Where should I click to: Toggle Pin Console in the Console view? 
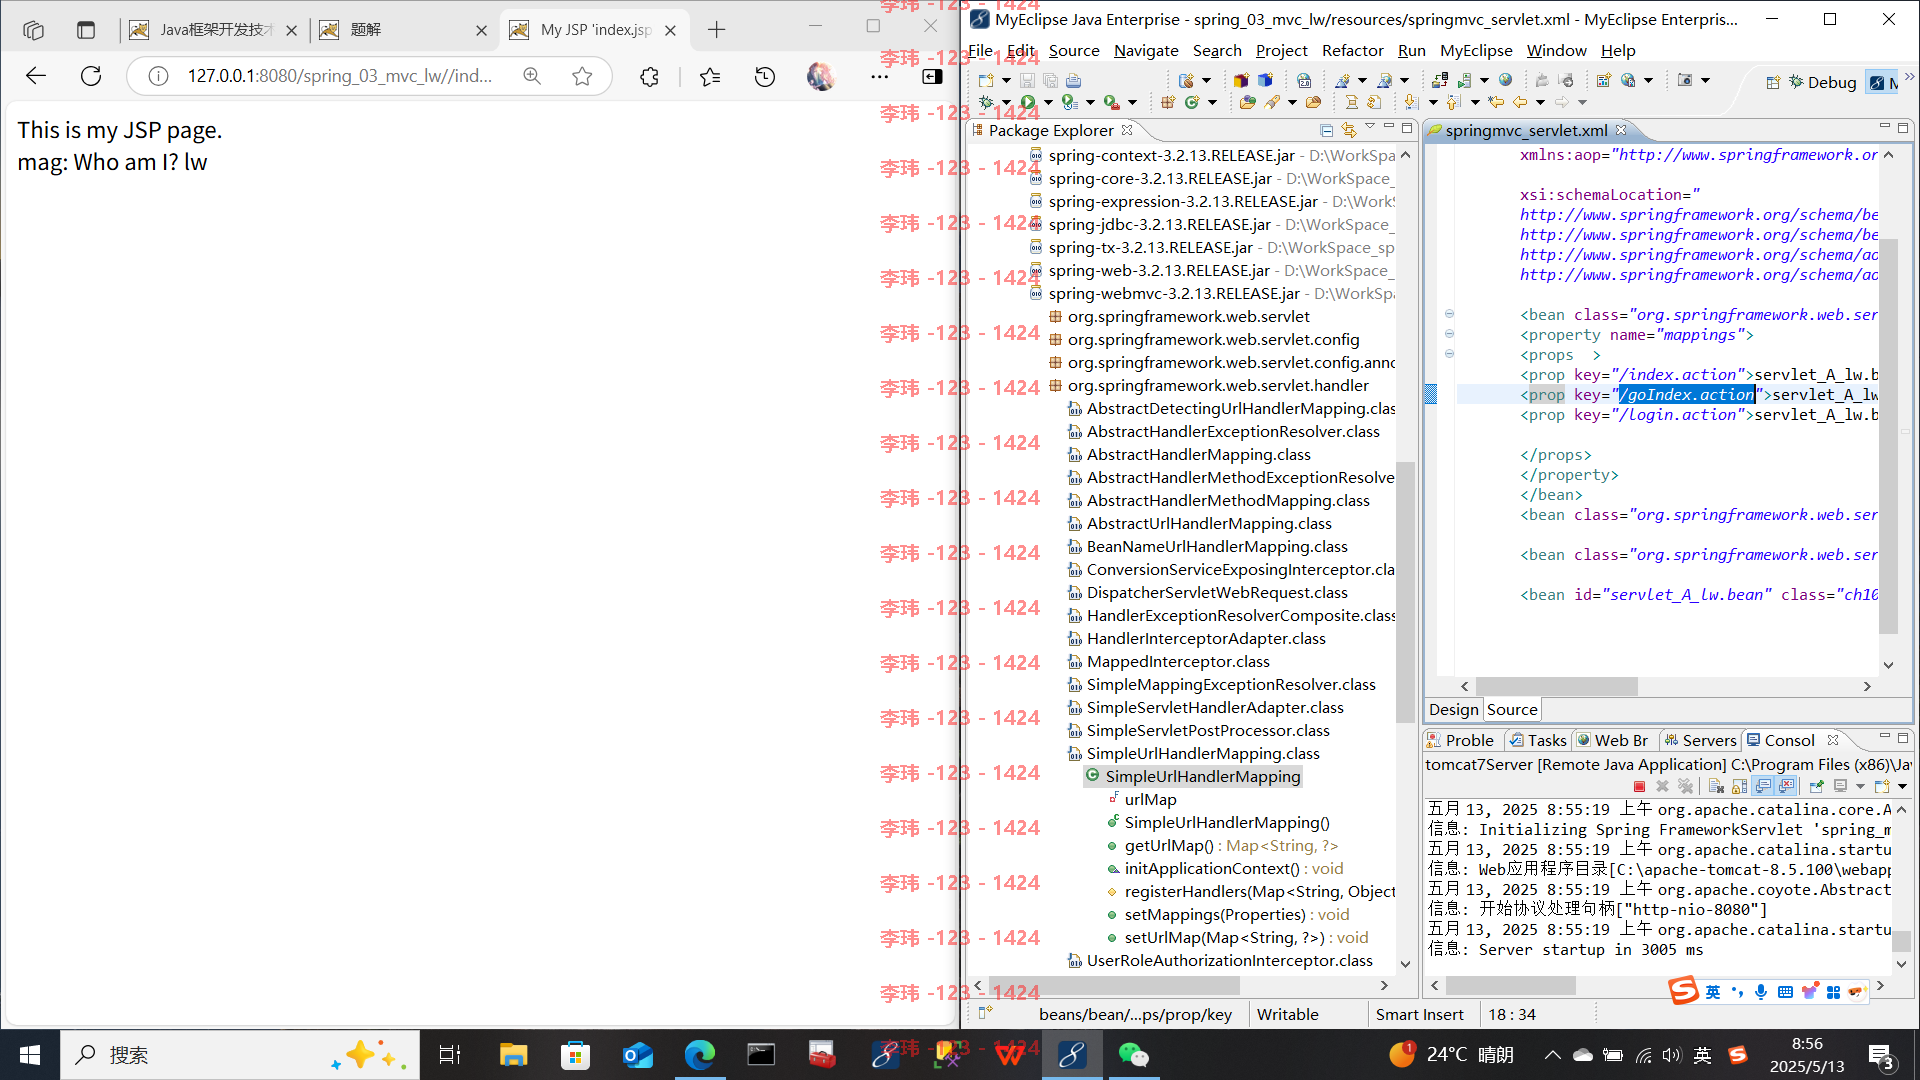tap(1817, 786)
